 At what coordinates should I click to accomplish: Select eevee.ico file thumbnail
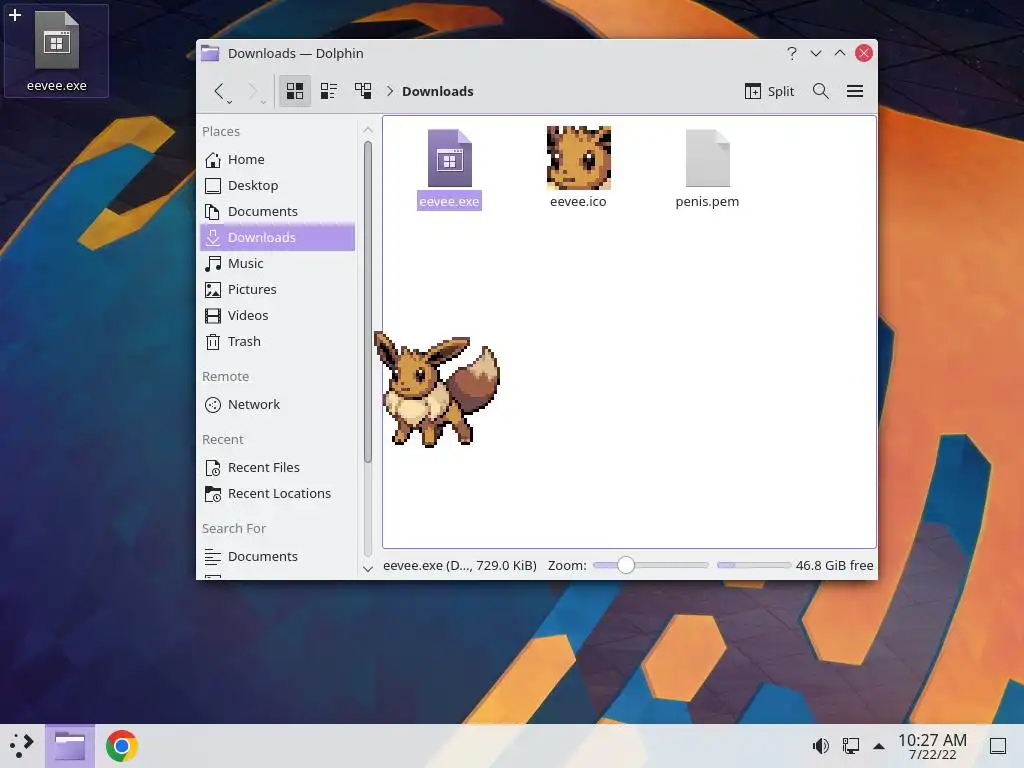[x=579, y=158]
